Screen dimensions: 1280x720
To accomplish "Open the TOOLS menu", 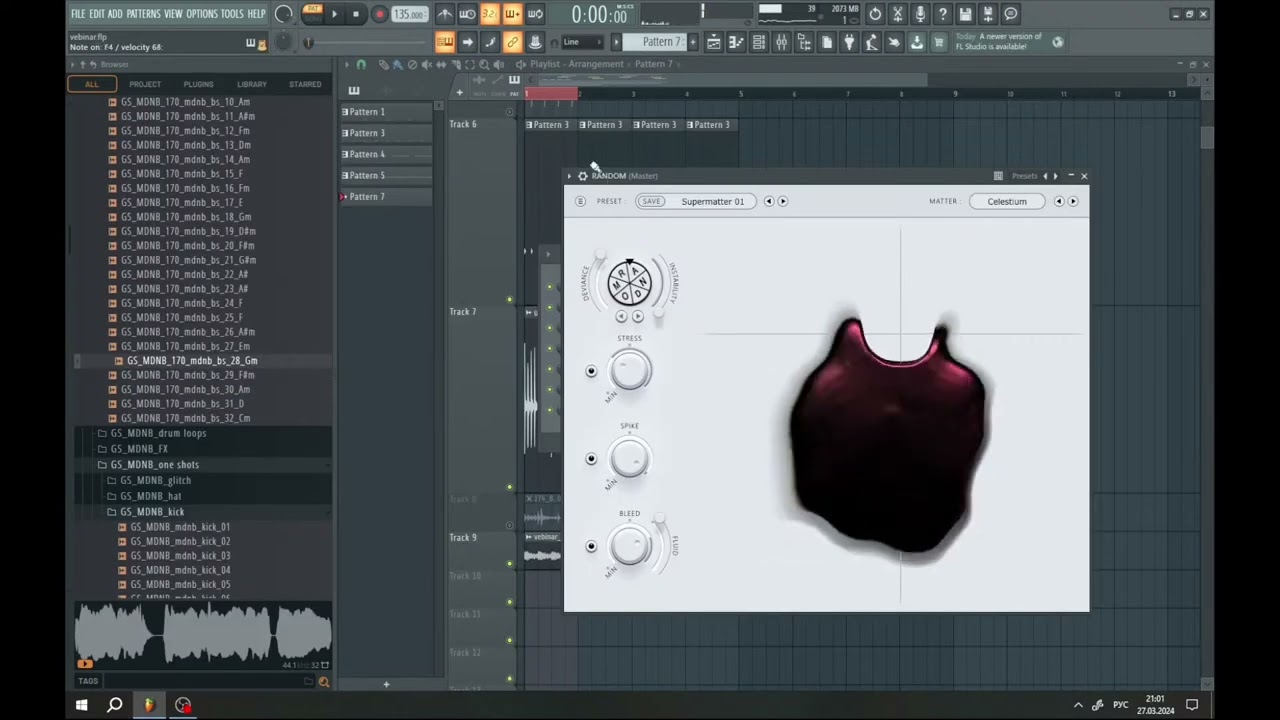I will click(232, 14).
